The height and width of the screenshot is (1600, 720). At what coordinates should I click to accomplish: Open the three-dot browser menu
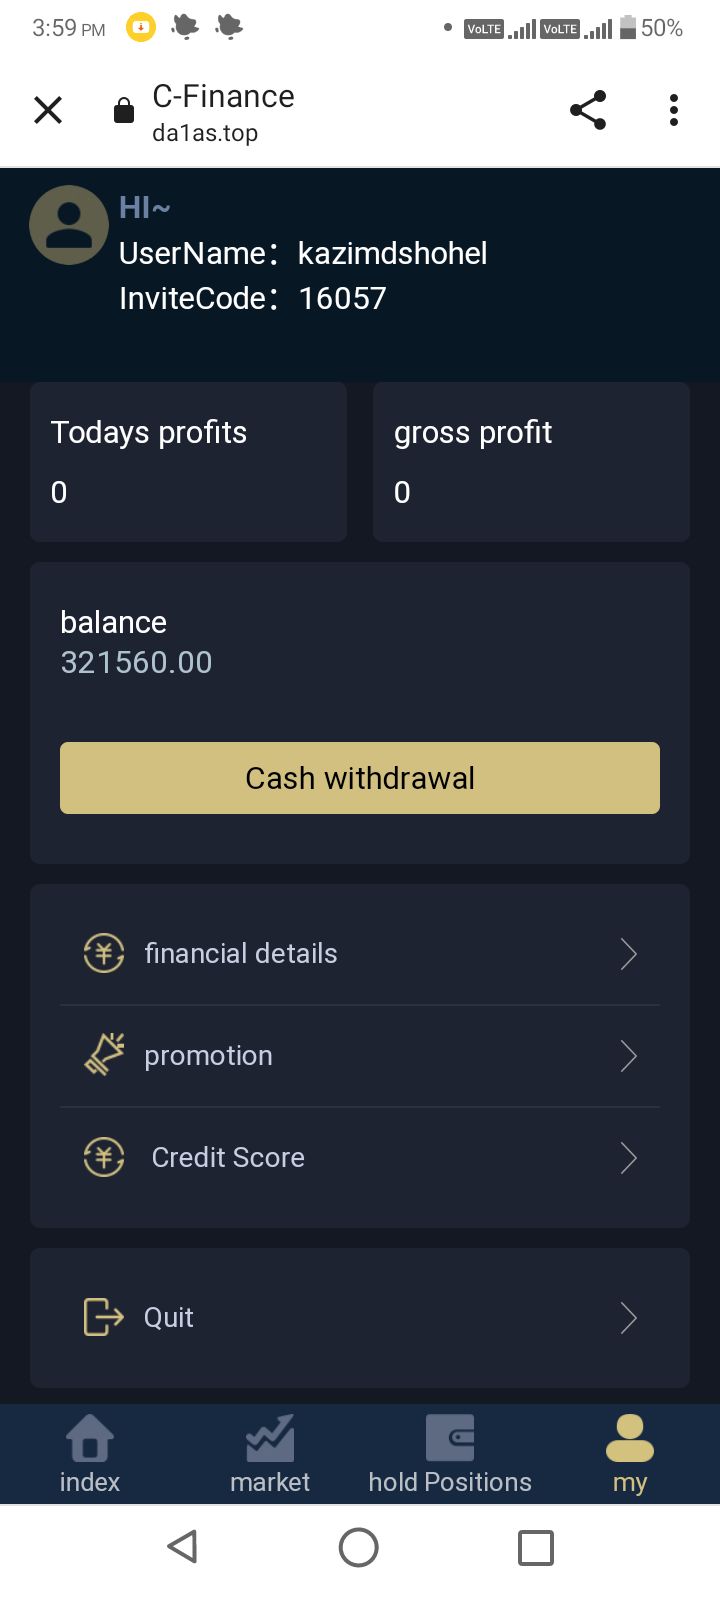674,110
